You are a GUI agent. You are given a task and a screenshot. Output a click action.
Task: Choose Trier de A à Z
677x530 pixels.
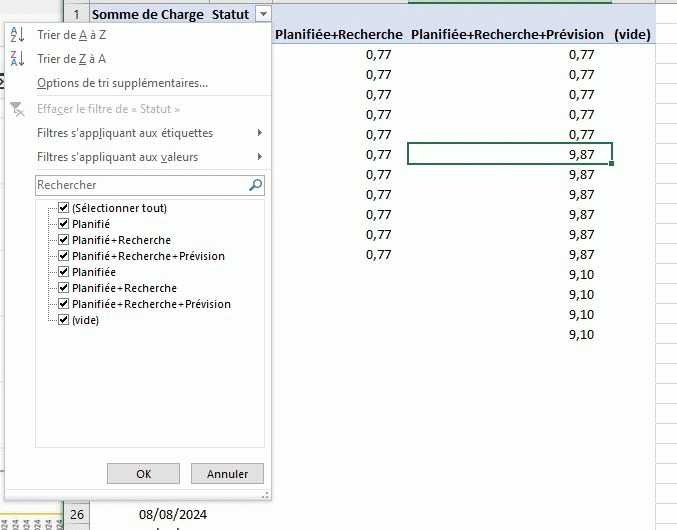point(71,35)
